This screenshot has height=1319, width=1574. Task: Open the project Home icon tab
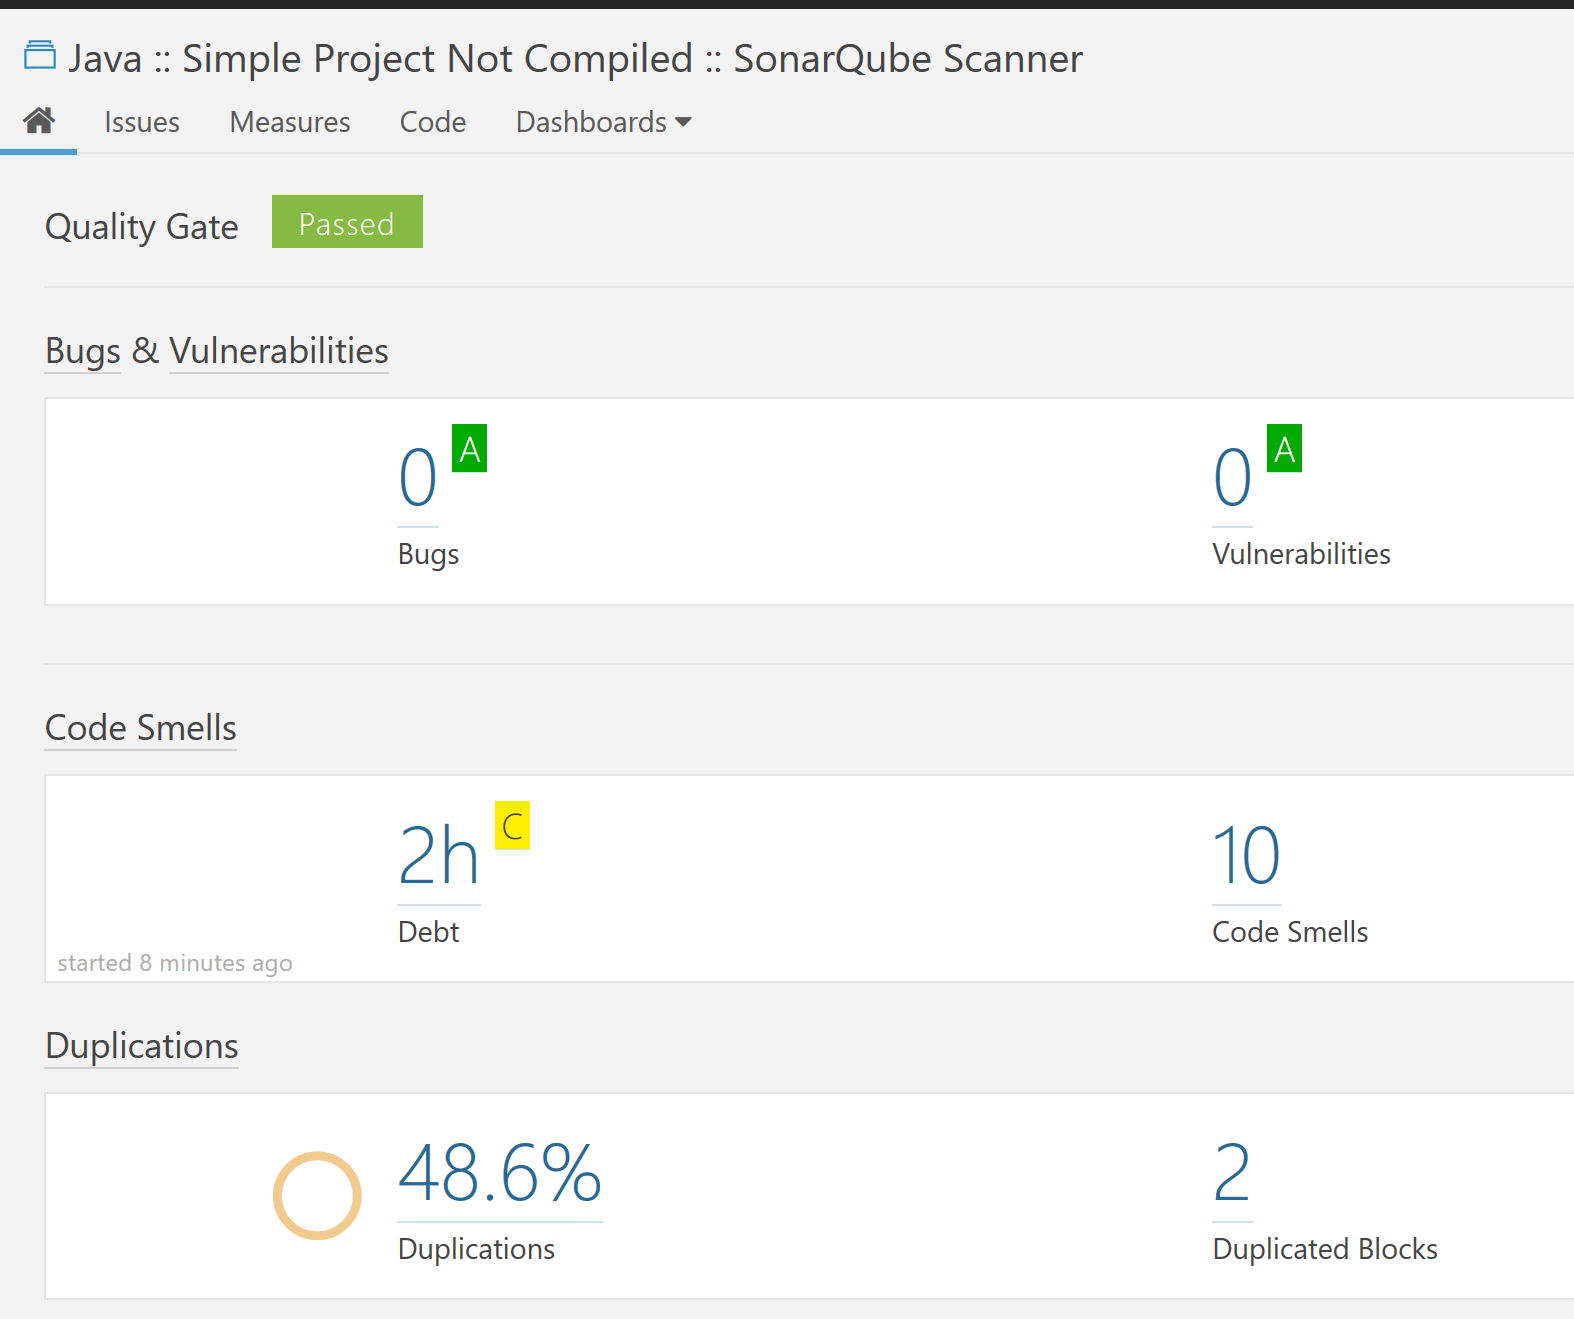pos(39,121)
